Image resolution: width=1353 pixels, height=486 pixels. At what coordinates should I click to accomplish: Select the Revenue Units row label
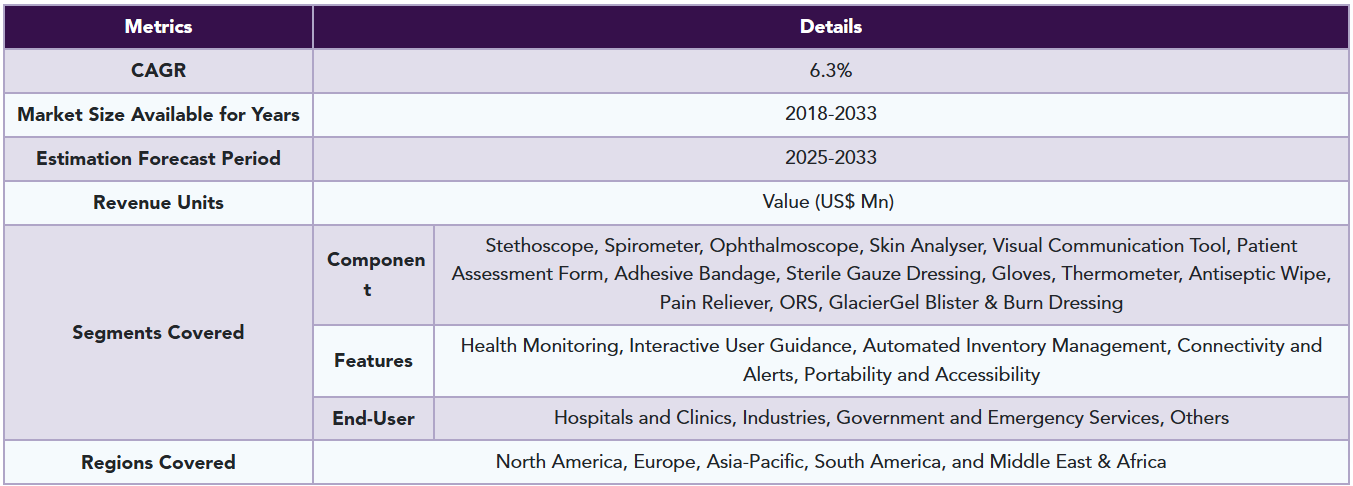158,202
